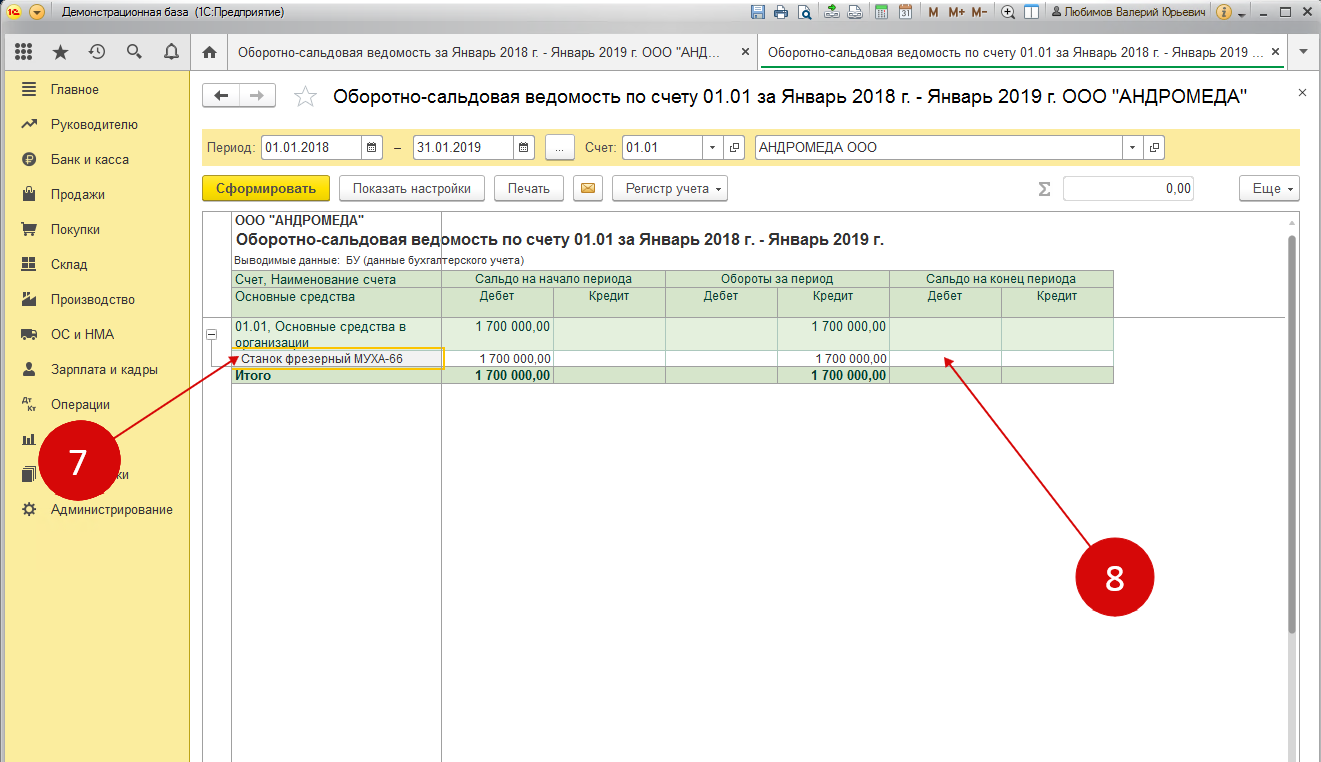Click the forward arrow navigation button
1321x762 pixels.
pos(257,95)
